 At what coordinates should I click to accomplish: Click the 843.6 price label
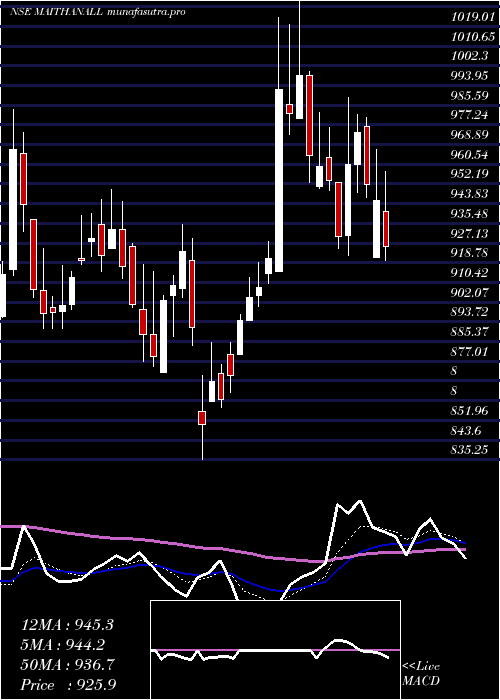point(466,429)
